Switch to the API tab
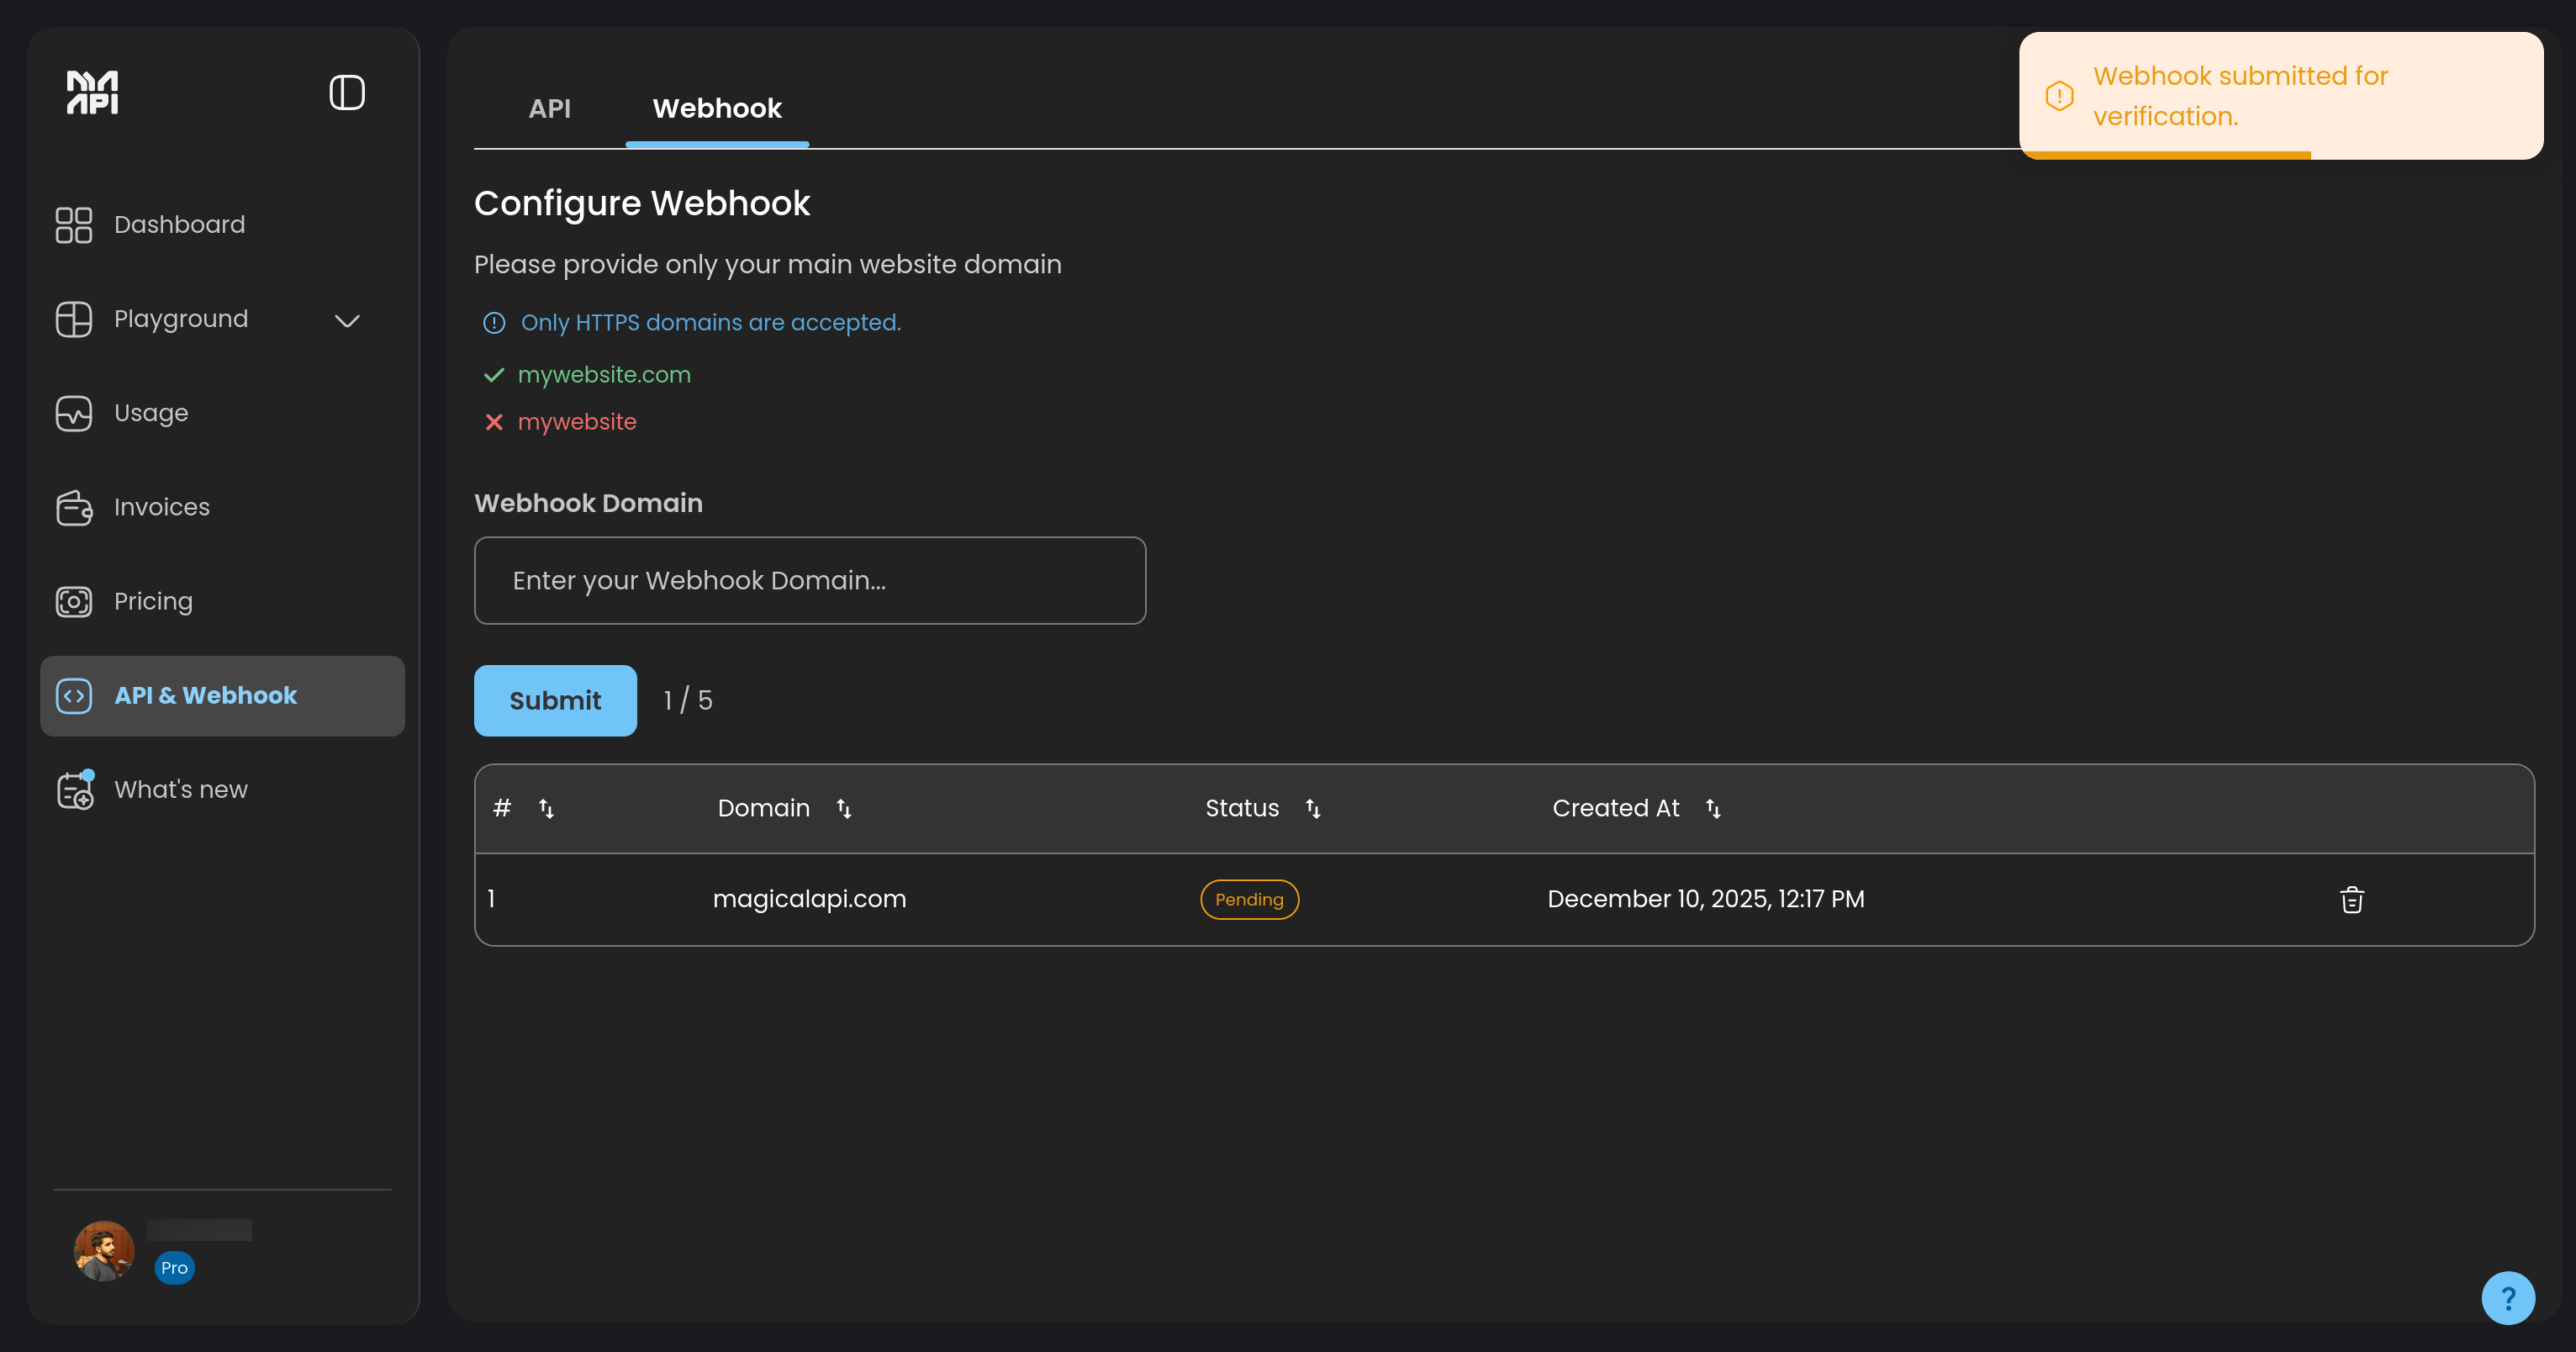Image resolution: width=2576 pixels, height=1352 pixels. click(550, 108)
